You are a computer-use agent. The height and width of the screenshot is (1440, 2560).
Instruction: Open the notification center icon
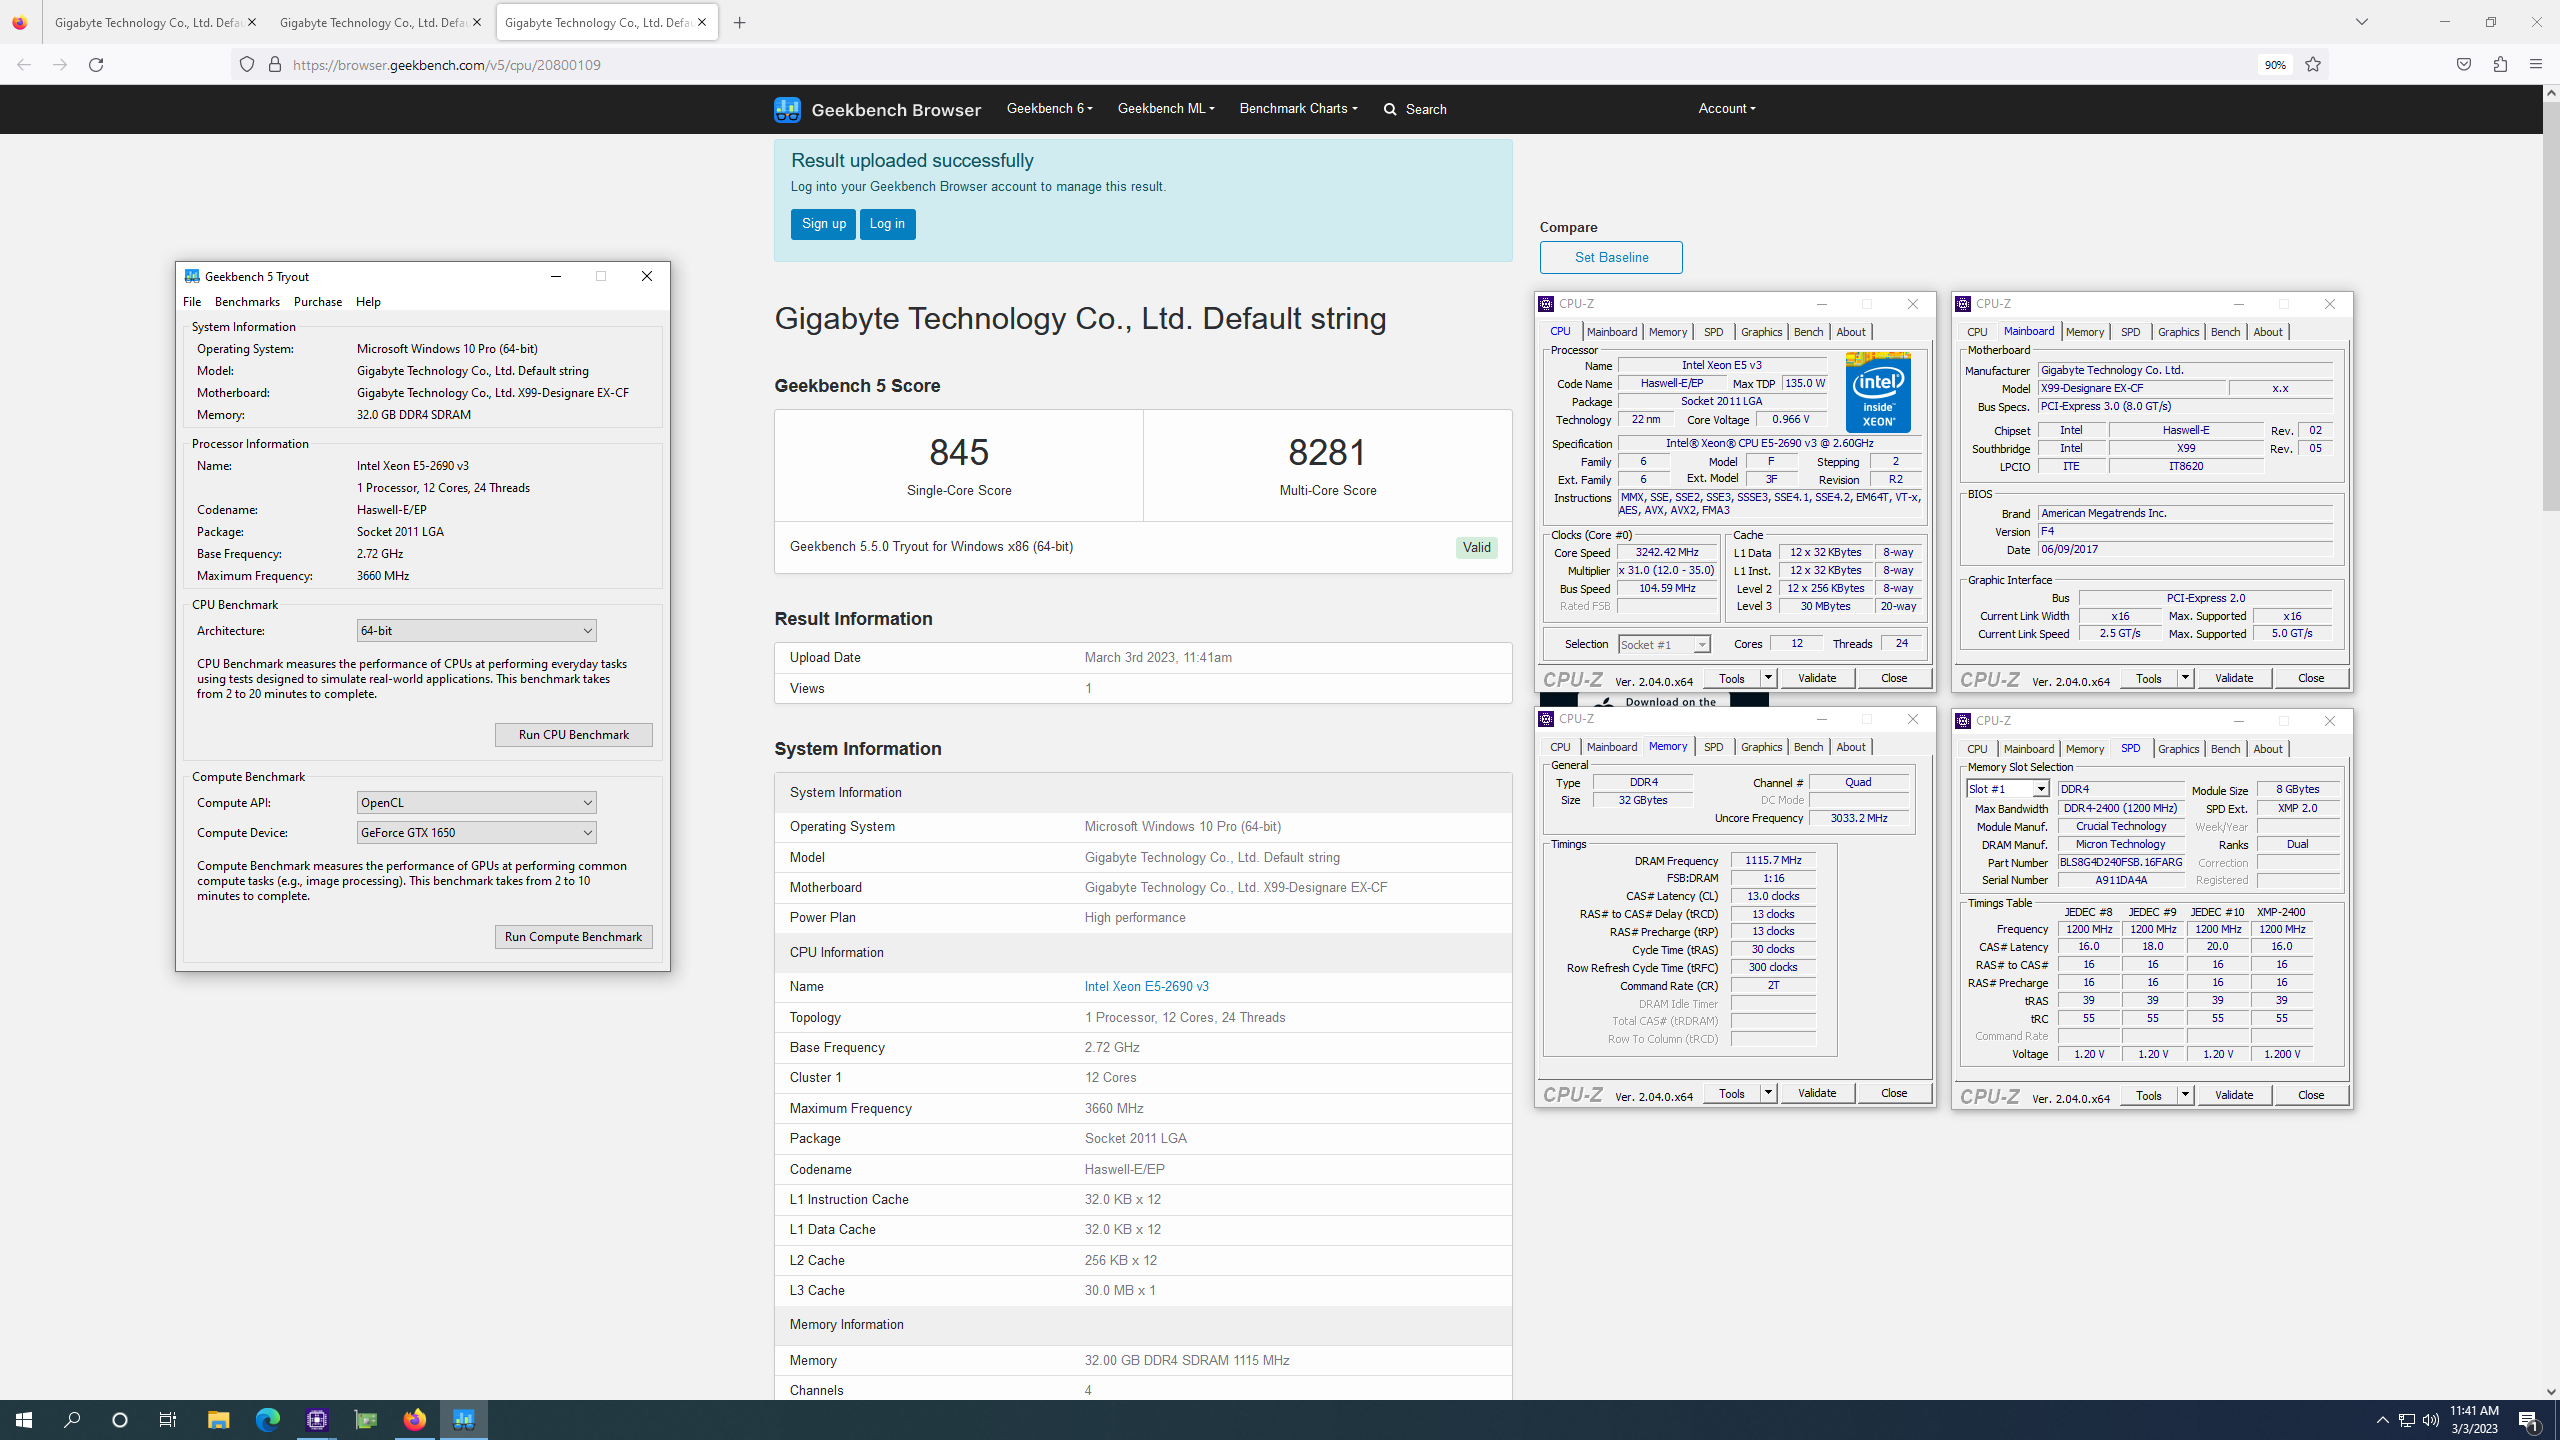click(2529, 1420)
